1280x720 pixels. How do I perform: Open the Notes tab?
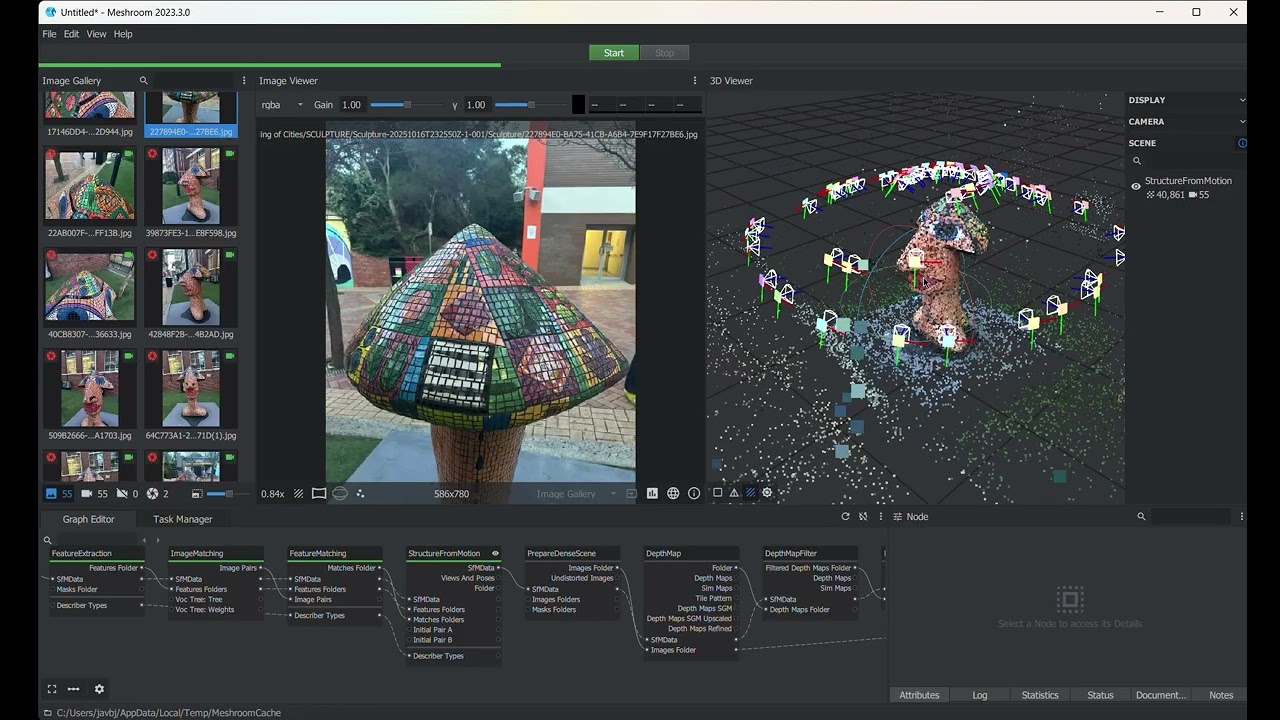pos(1221,695)
